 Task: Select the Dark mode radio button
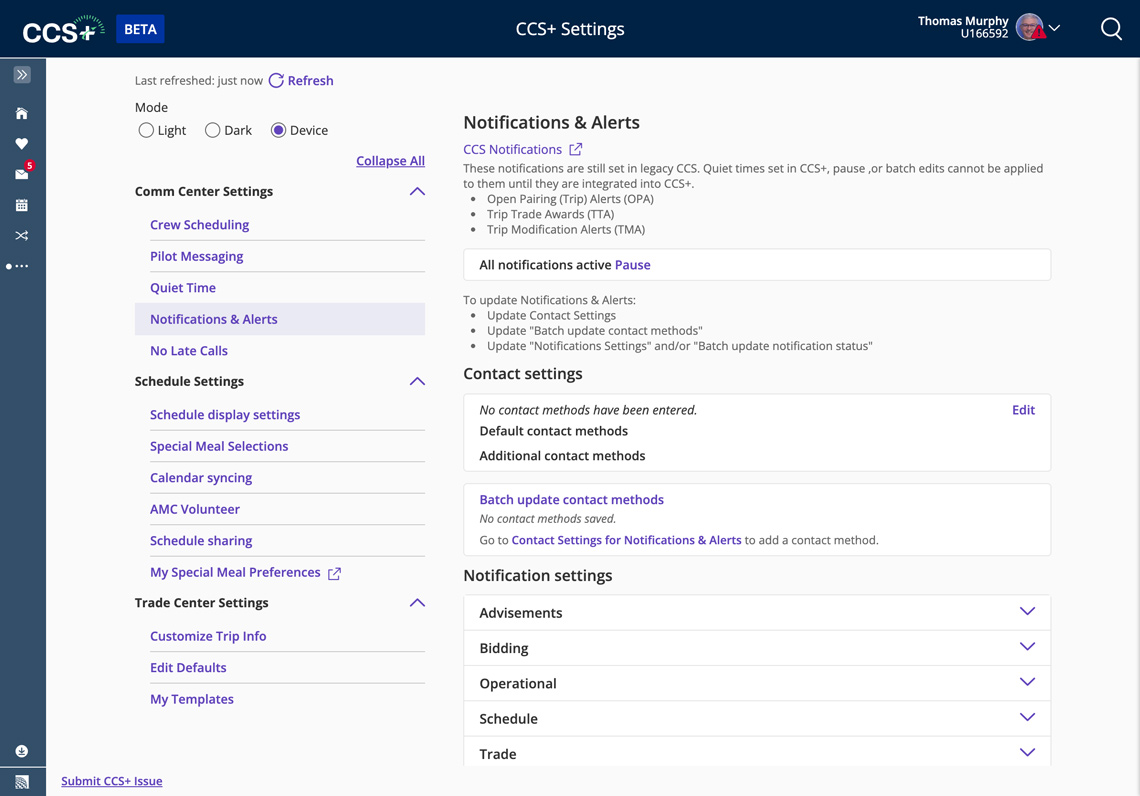(212, 130)
